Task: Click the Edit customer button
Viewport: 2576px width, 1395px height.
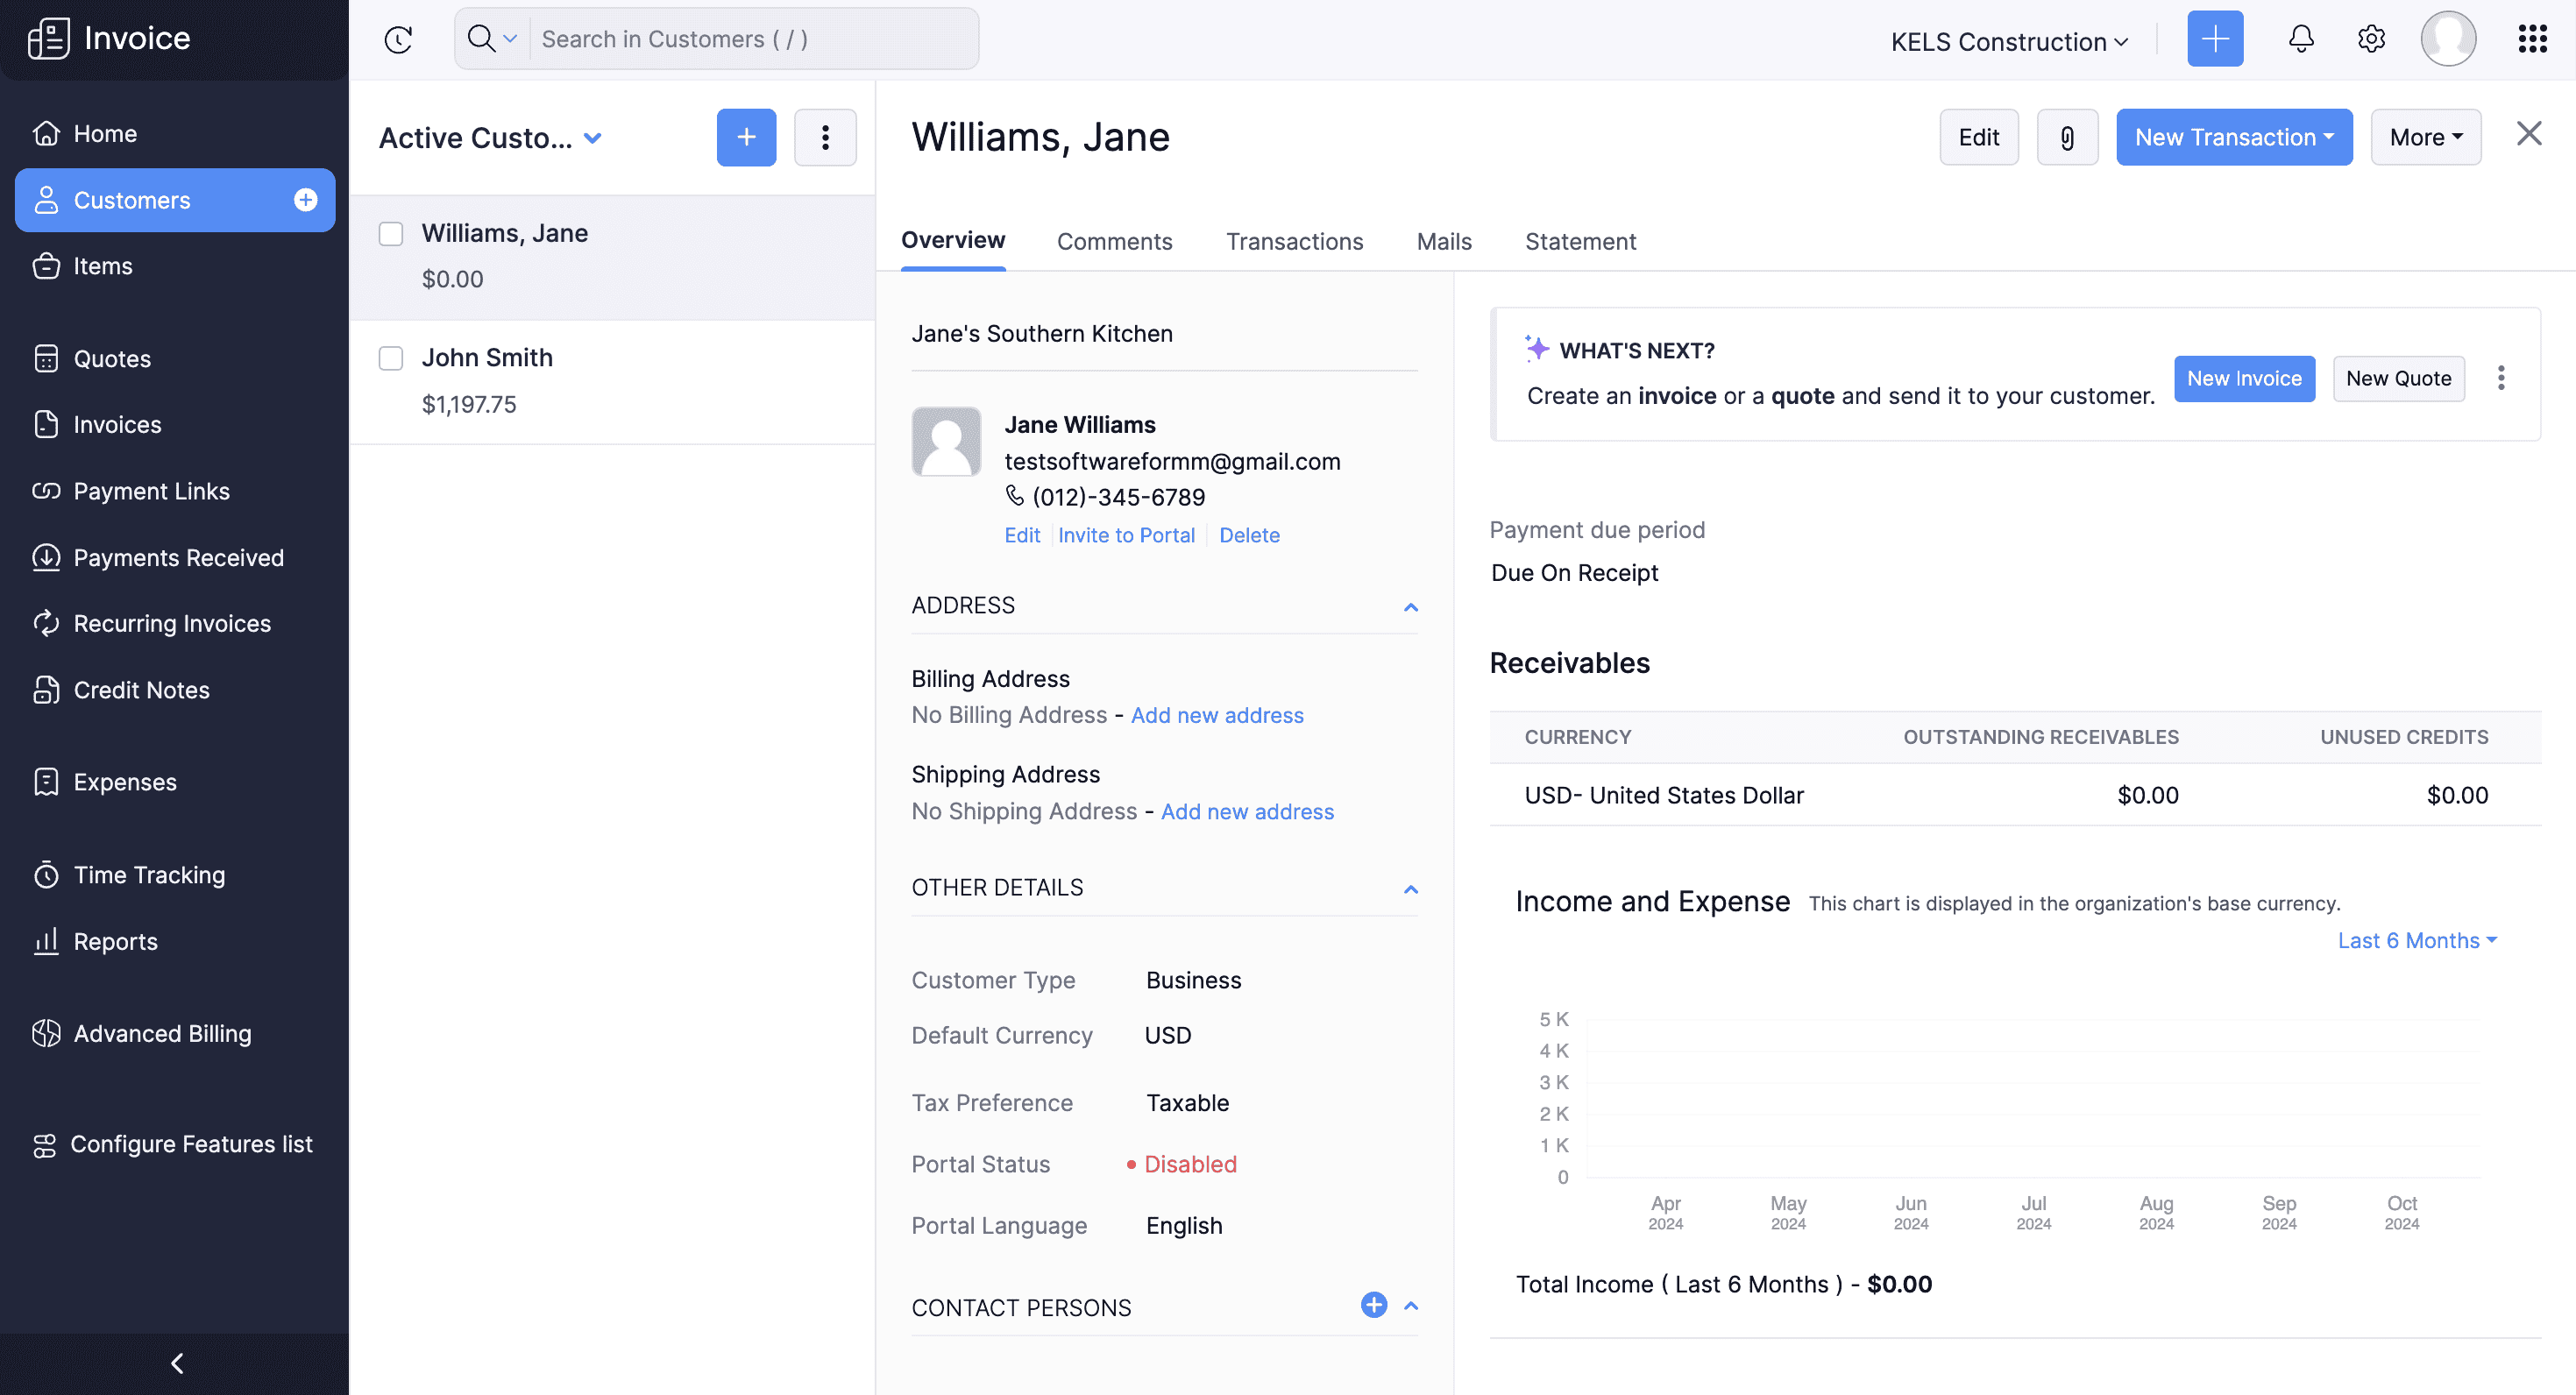Action: pos(1978,137)
